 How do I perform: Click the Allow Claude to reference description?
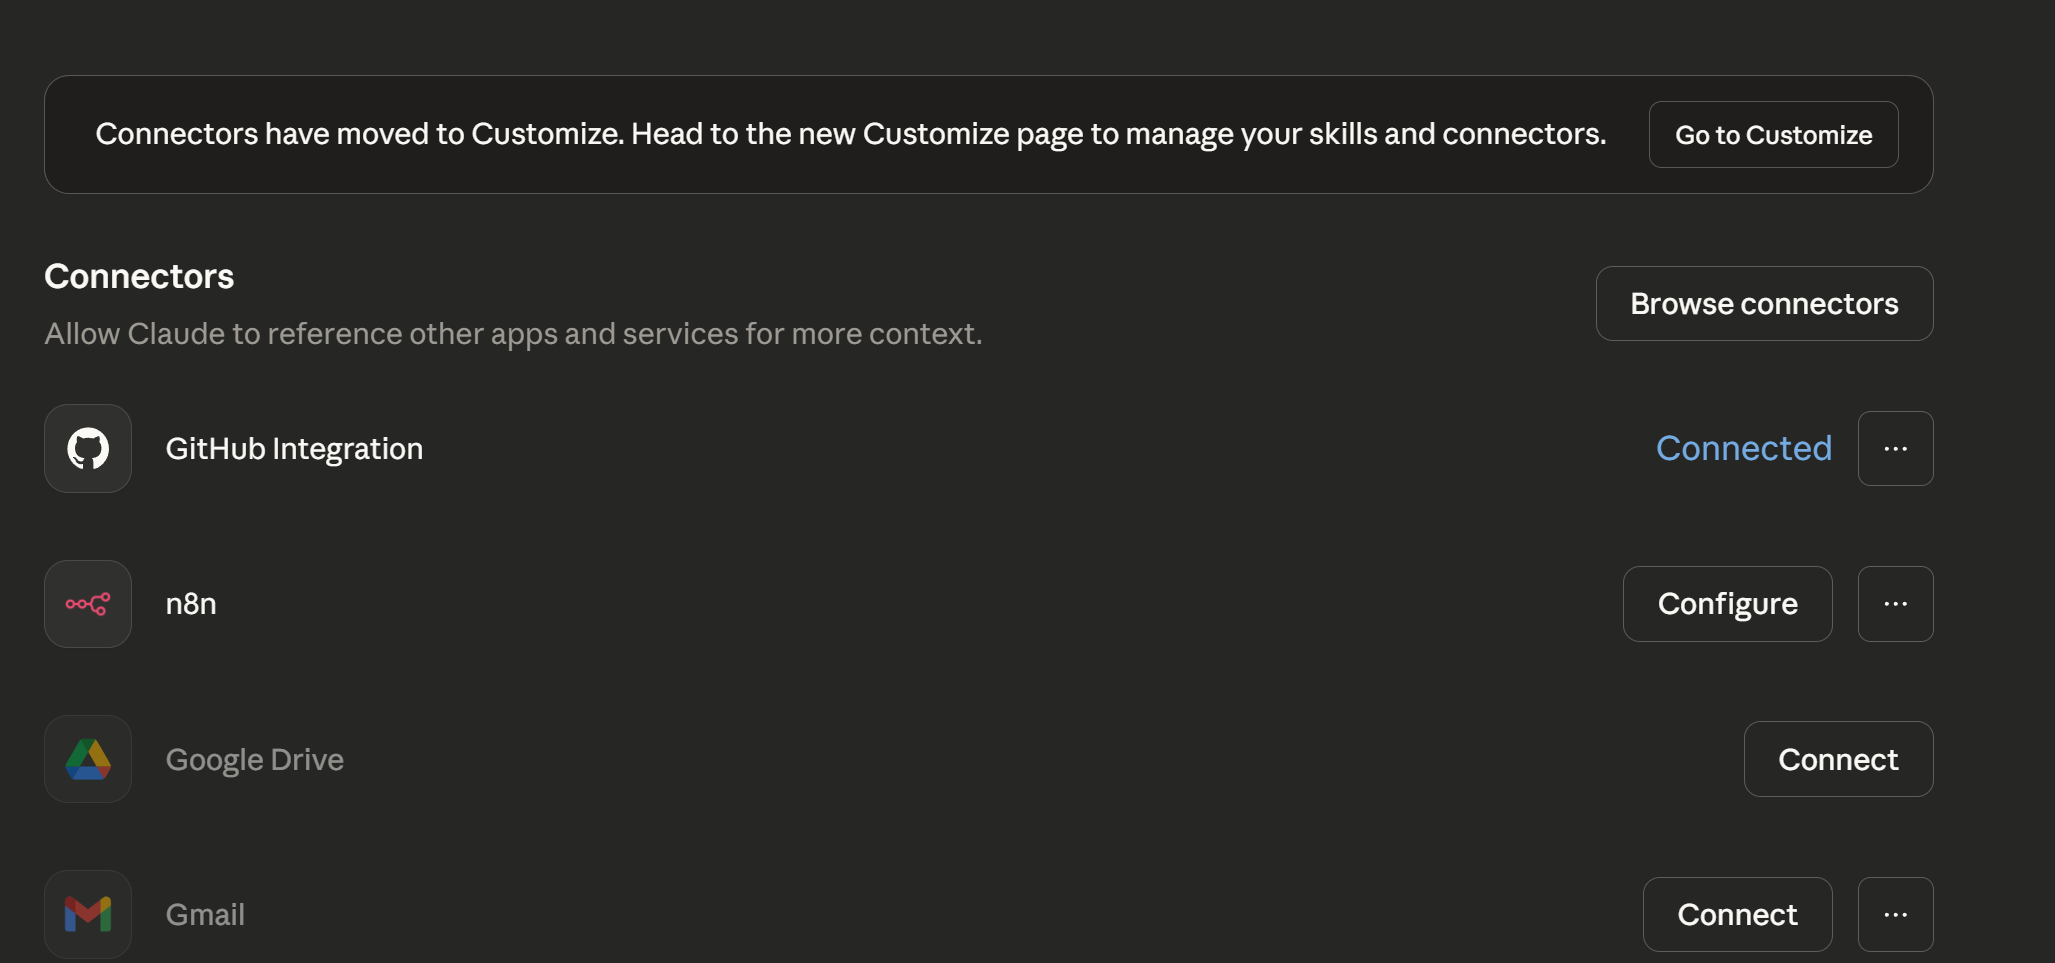tap(513, 334)
